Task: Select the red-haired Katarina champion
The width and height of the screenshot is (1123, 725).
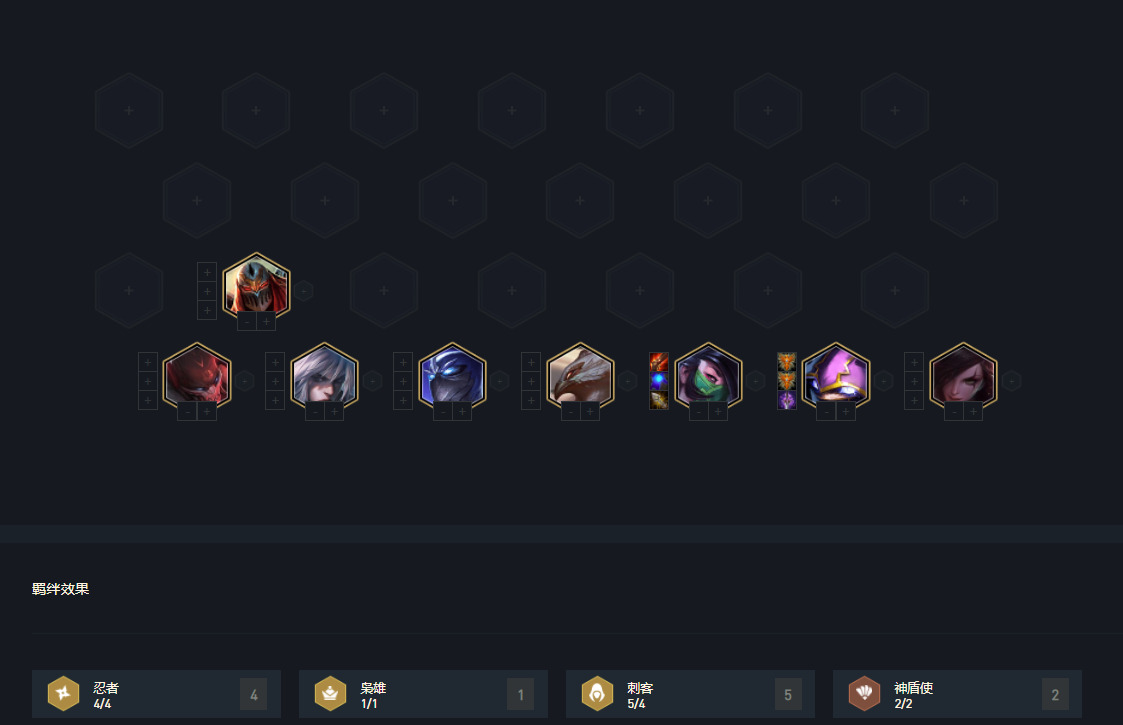Action: [963, 375]
